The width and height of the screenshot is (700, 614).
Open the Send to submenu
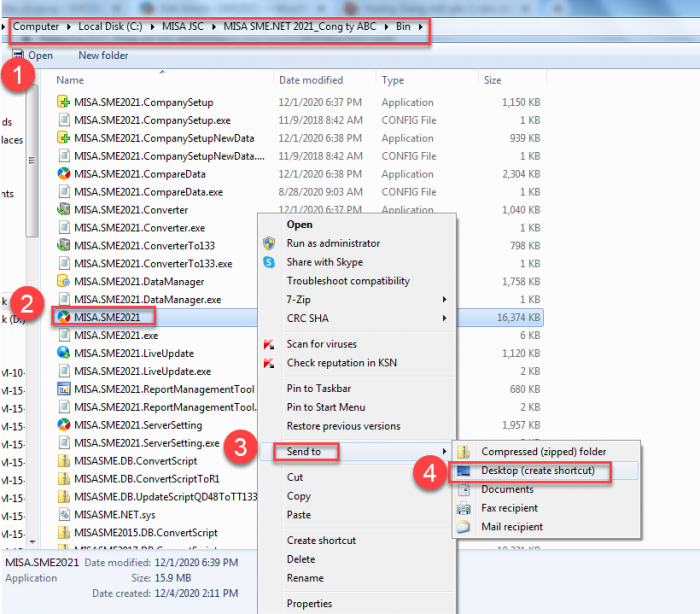pyautogui.click(x=304, y=452)
